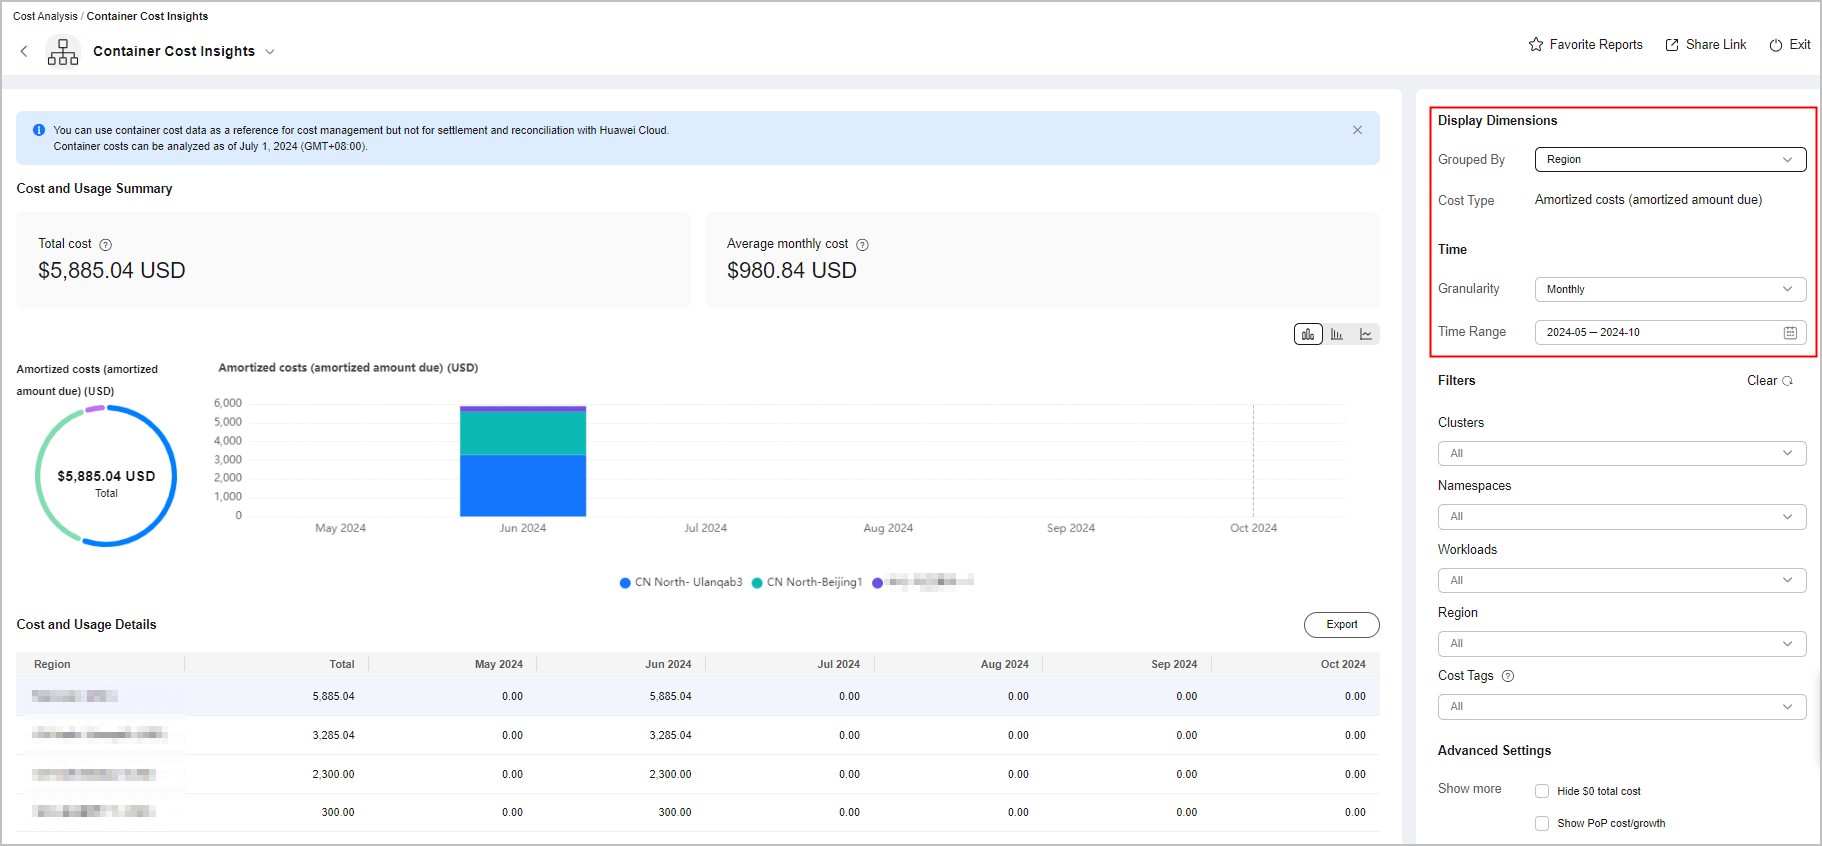1822x846 pixels.
Task: Click the teal segment of Jun 2024 bar
Action: [x=523, y=433]
